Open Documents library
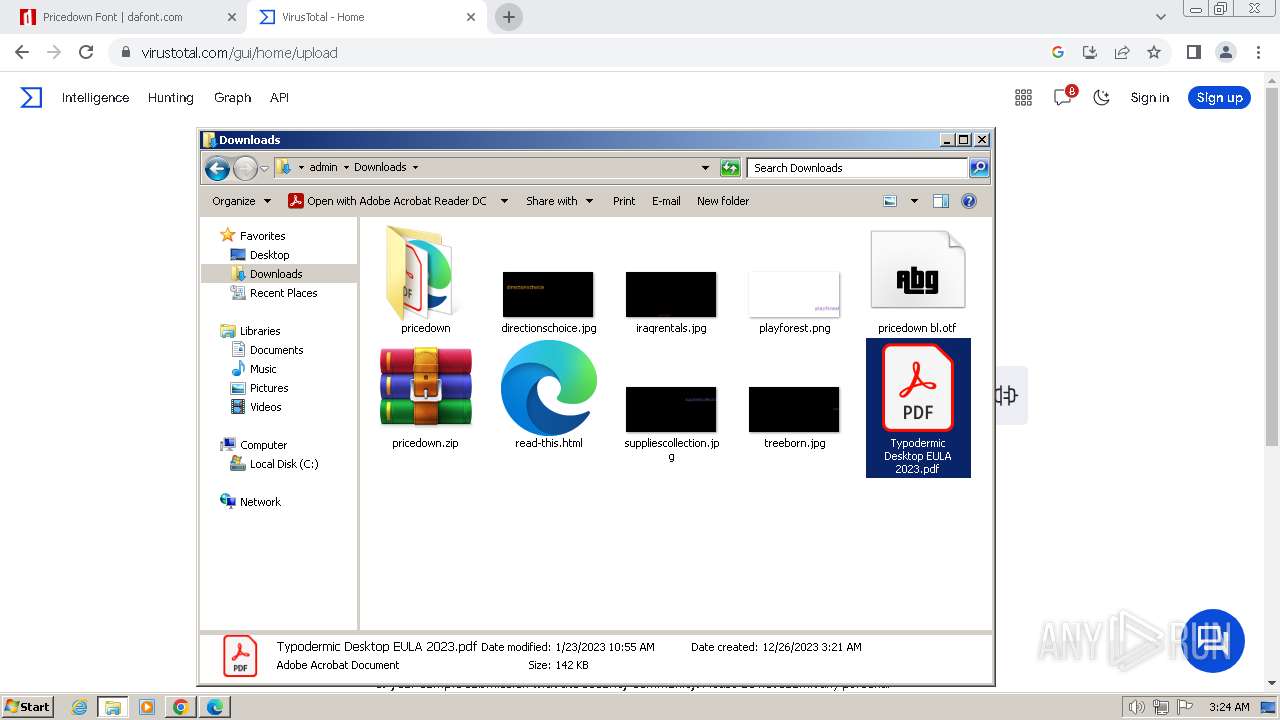 [x=267, y=350]
